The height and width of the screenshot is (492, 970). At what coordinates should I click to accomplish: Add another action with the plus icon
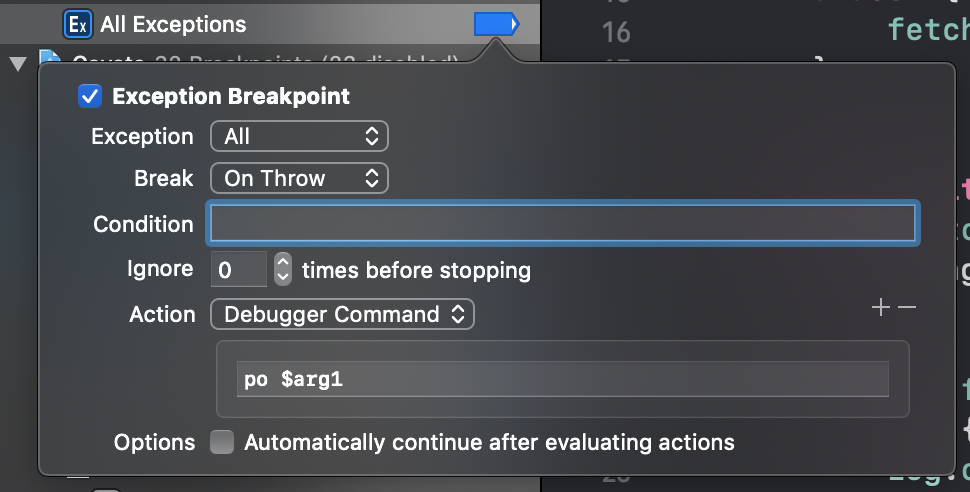880,307
